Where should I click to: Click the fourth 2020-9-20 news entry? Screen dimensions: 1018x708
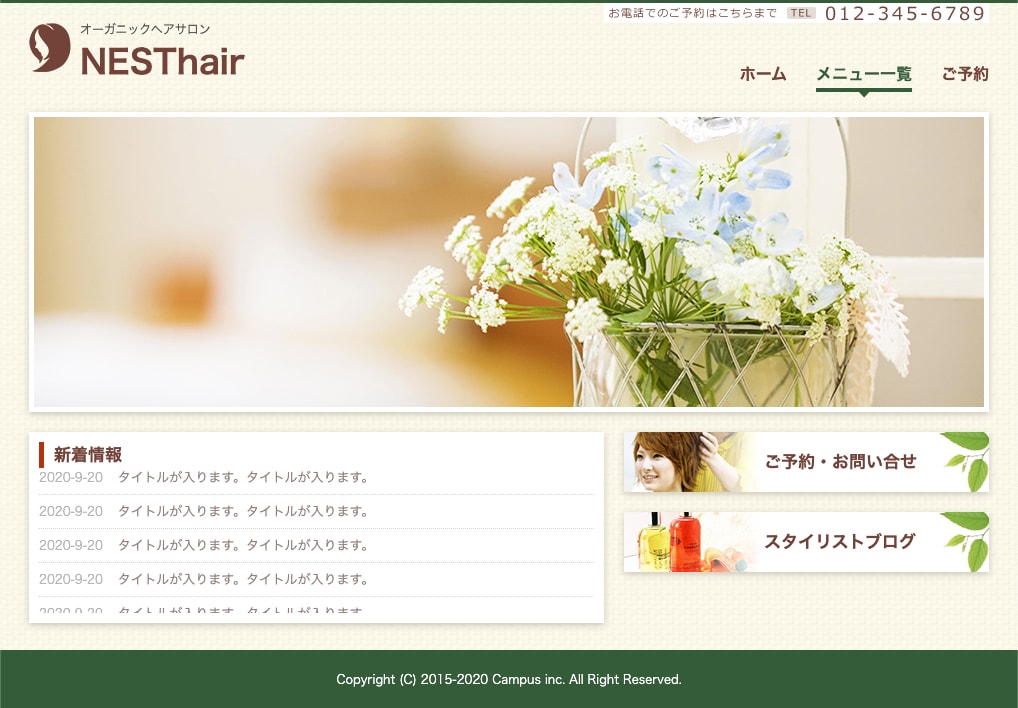[x=316, y=579]
